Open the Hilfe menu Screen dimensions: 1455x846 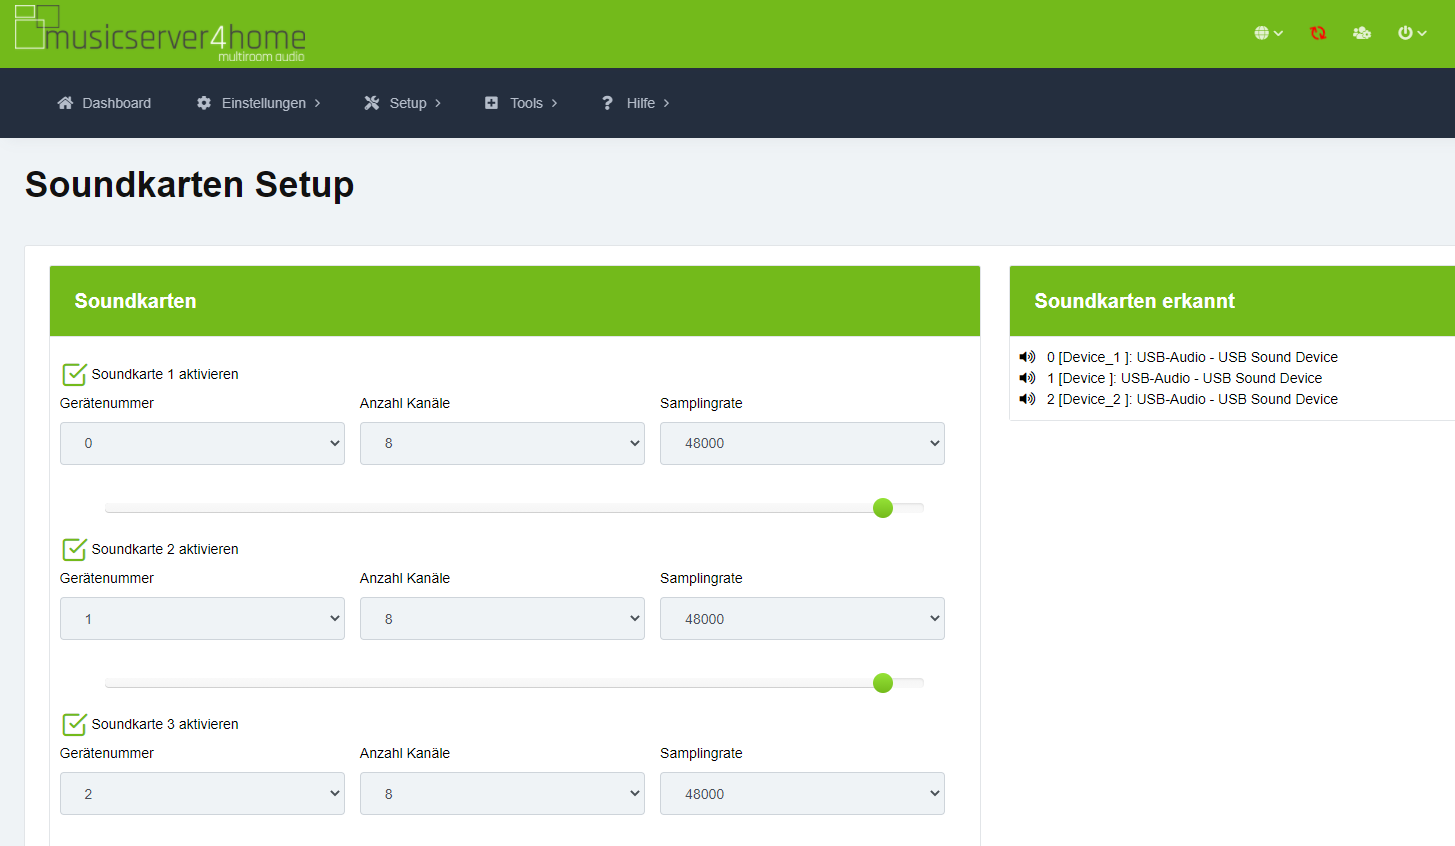coord(636,103)
